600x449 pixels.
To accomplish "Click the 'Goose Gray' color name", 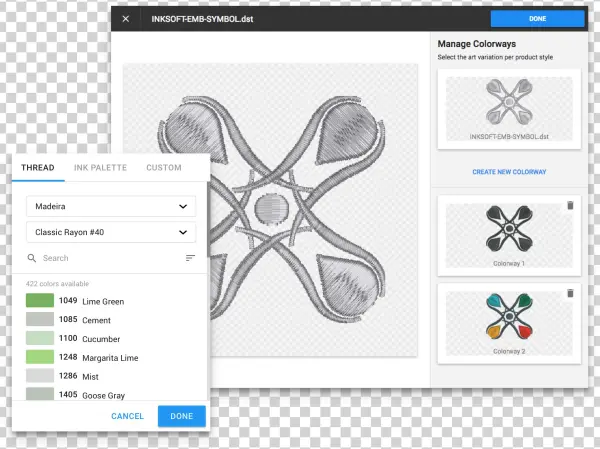I will [x=103, y=395].
